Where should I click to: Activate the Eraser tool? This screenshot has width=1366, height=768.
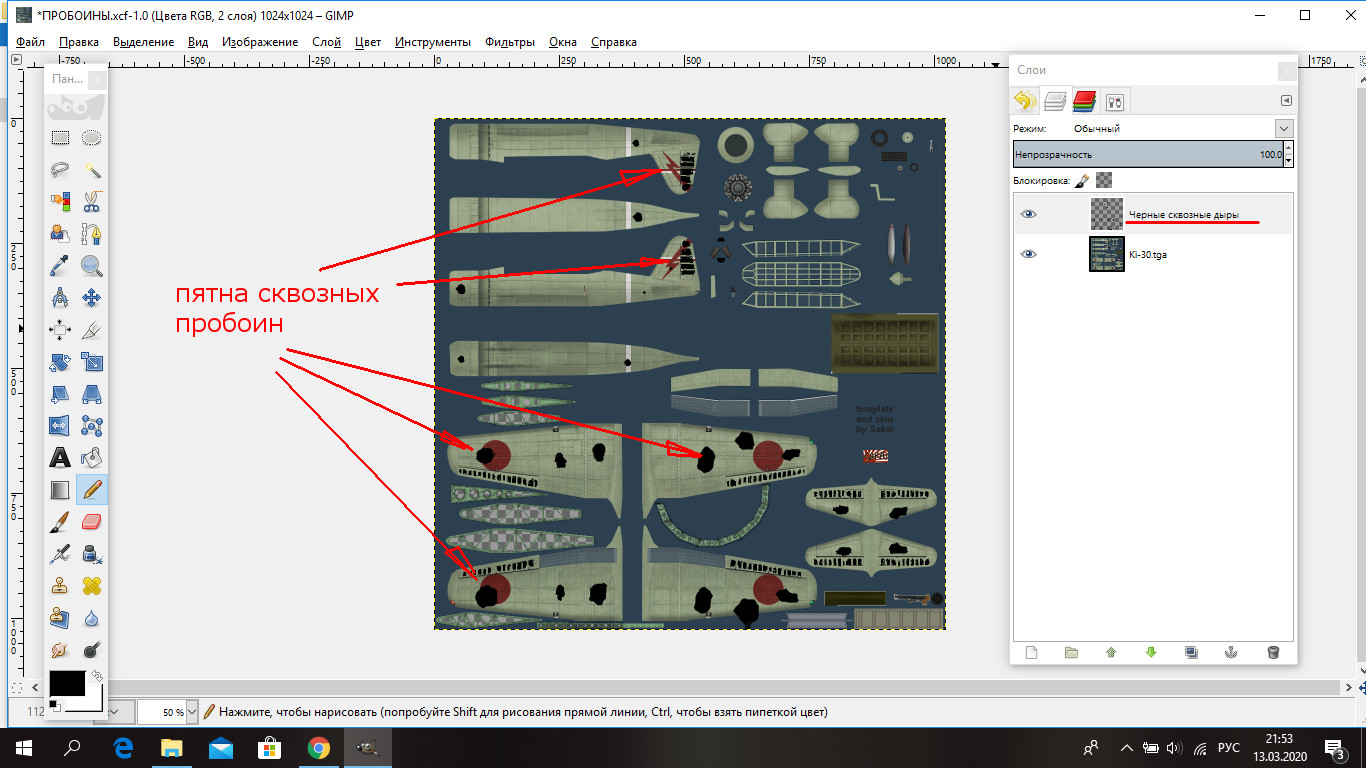pos(92,522)
